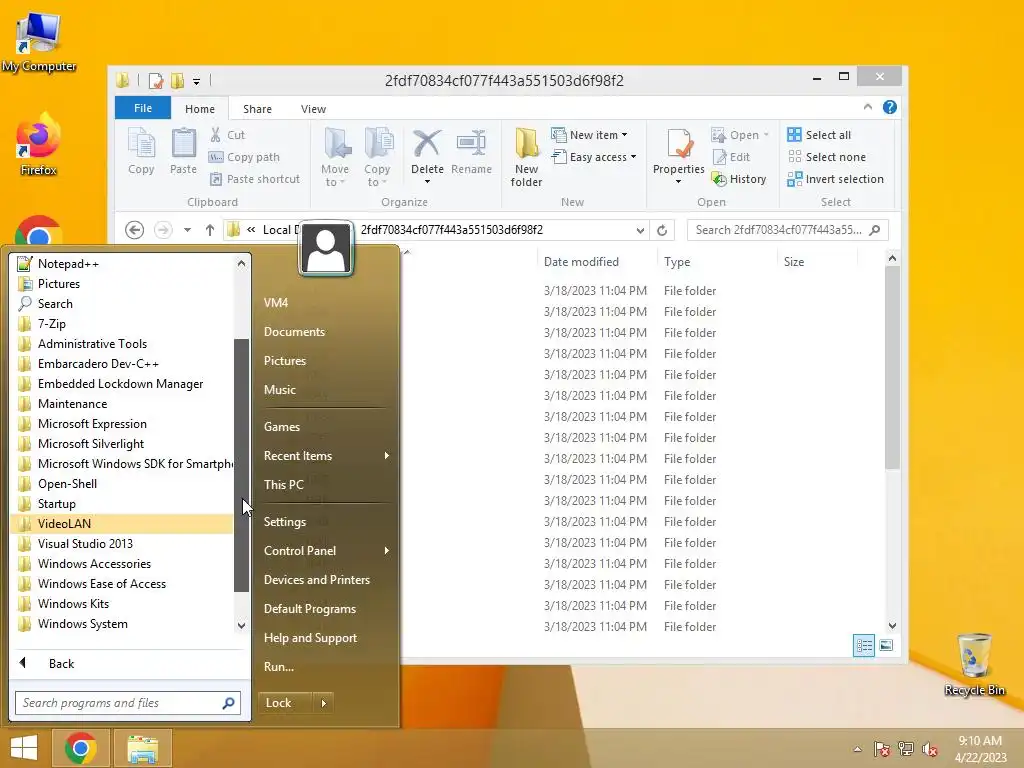1024x768 pixels.
Task: Click the Explorer search box
Action: tap(788, 230)
